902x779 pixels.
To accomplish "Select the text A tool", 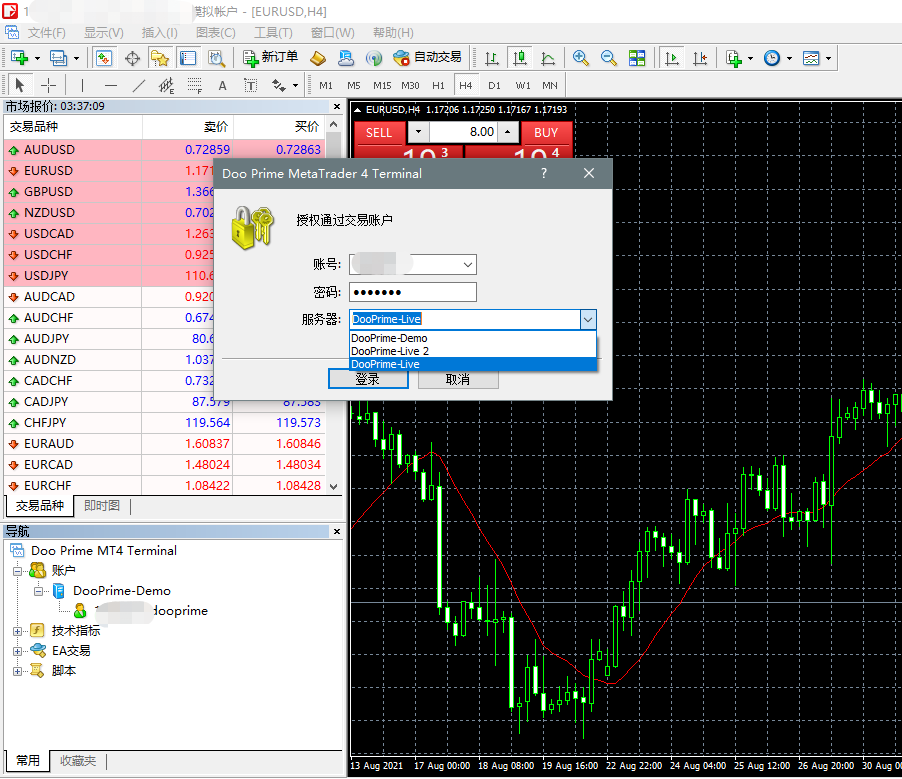I will (222, 86).
